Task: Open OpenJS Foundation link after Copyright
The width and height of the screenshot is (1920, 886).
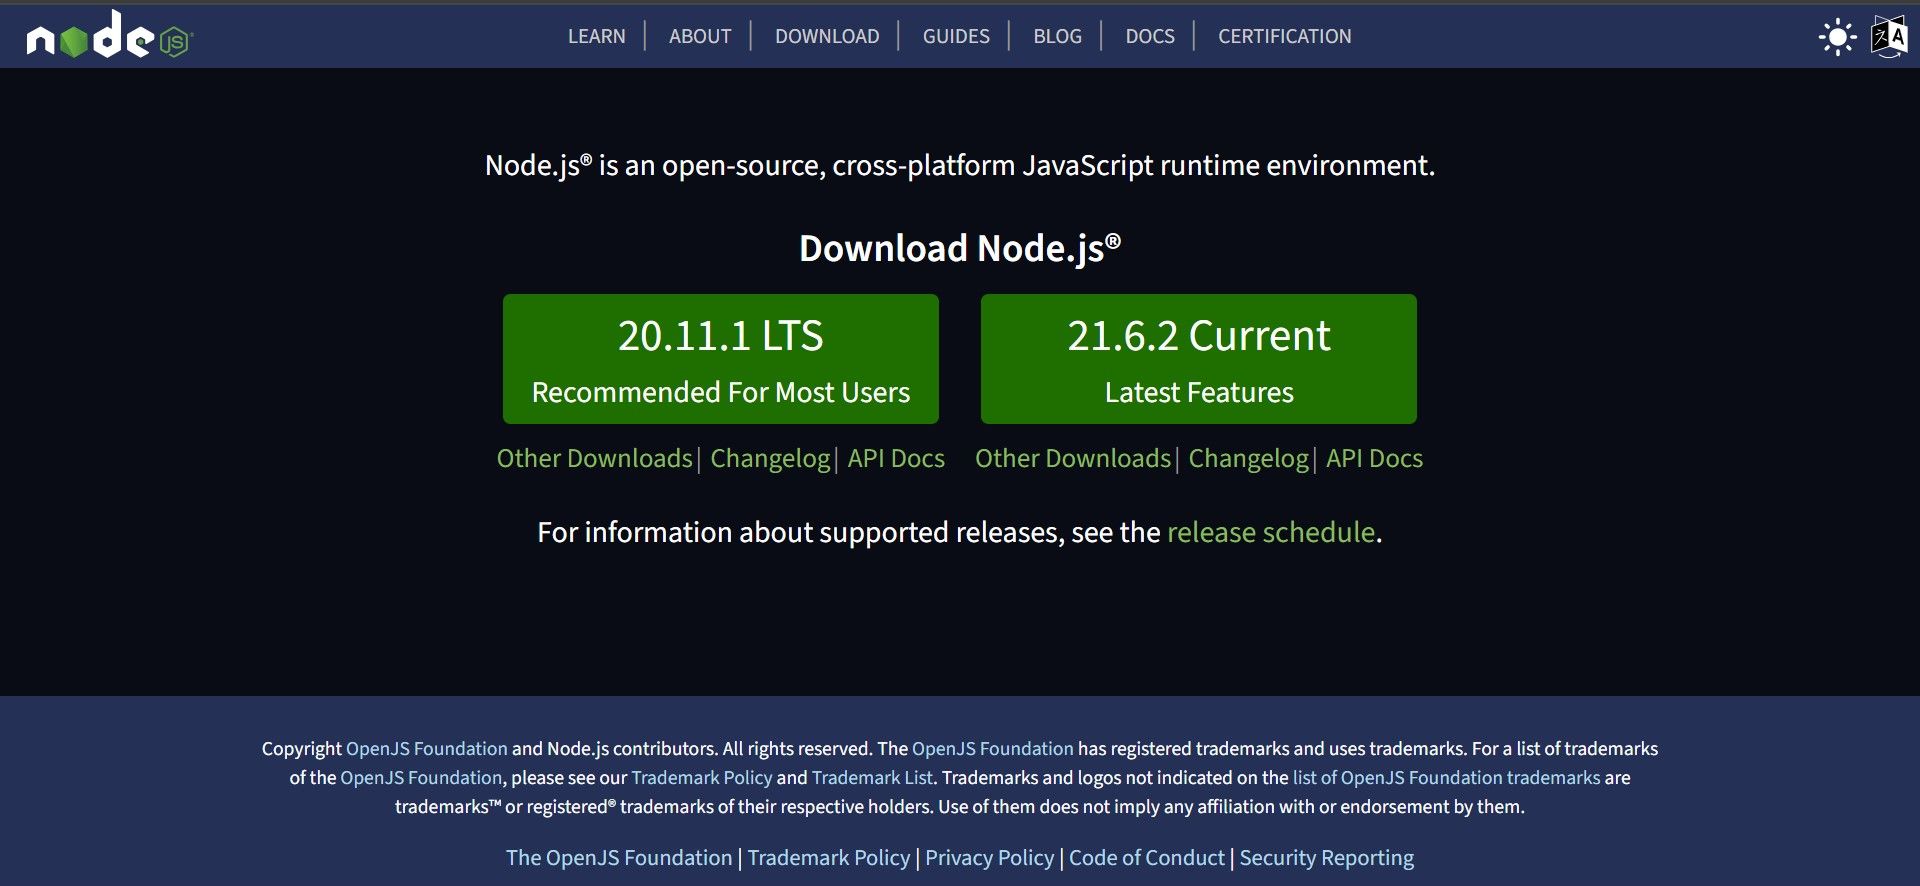Action: [x=427, y=748]
